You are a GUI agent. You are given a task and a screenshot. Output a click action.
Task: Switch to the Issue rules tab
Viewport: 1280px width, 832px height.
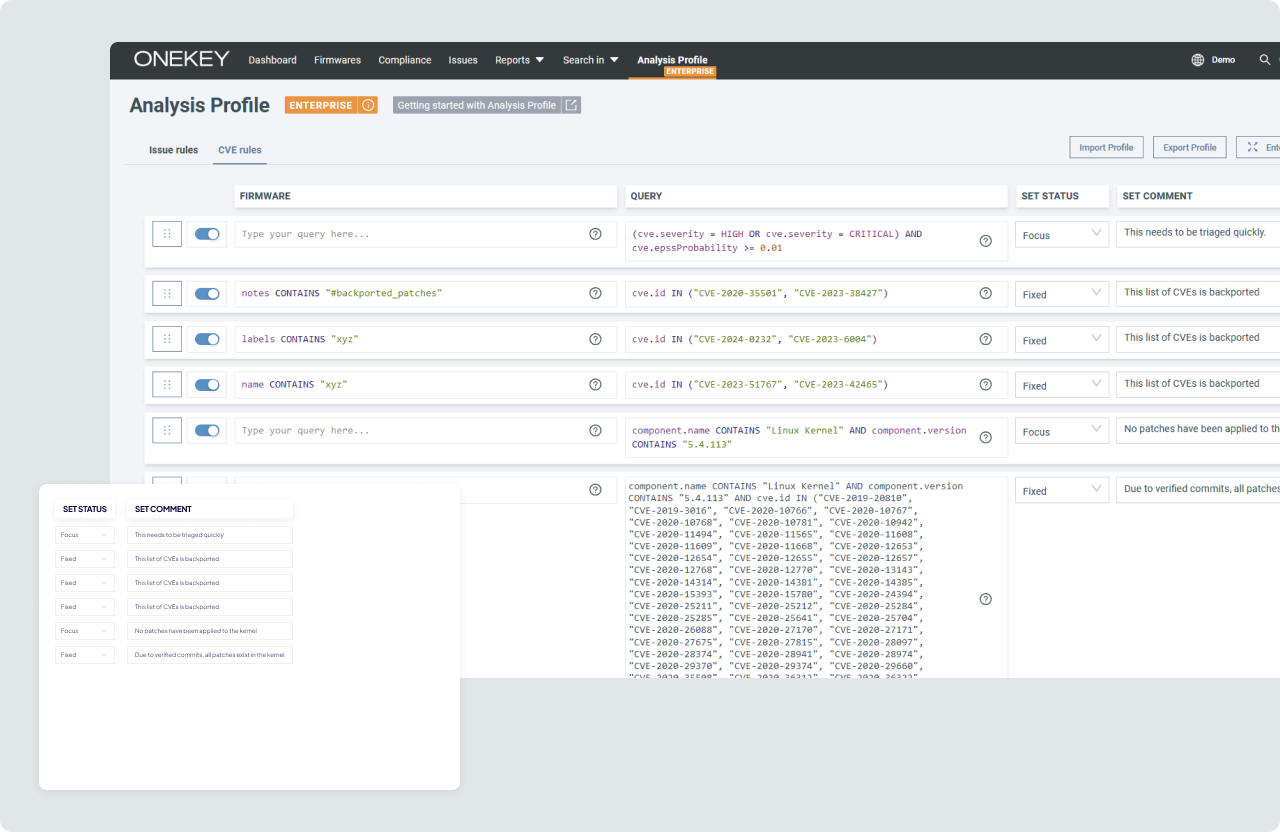pyautogui.click(x=174, y=150)
